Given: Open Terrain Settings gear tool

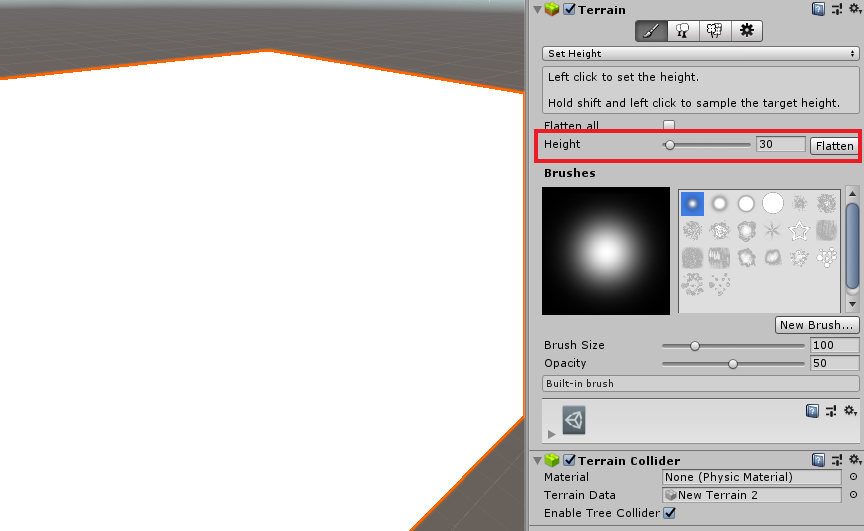Looking at the screenshot, I should click(x=747, y=31).
